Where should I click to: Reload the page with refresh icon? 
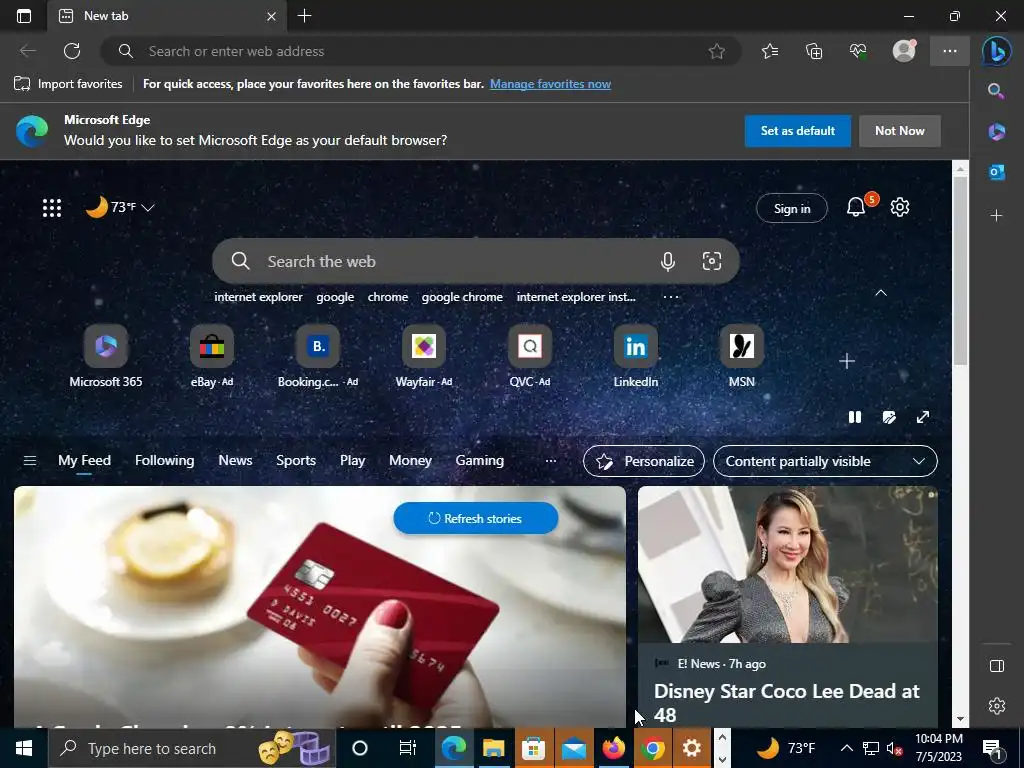[72, 51]
